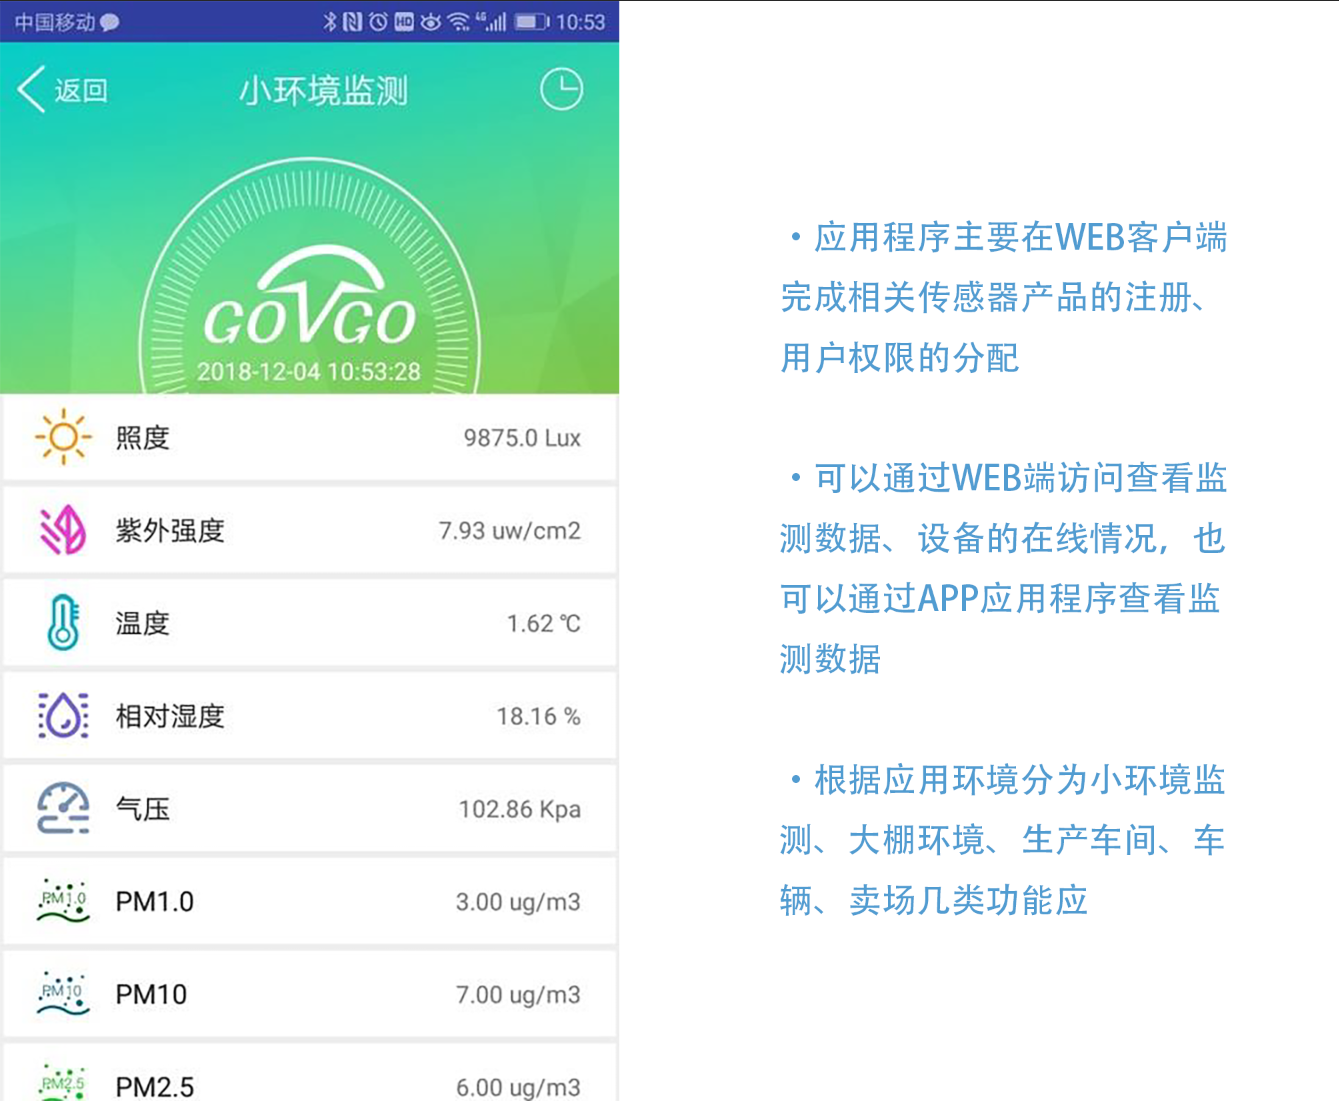Click the paragraph starting 应用程序主要在WEB客户端

tap(1004, 298)
